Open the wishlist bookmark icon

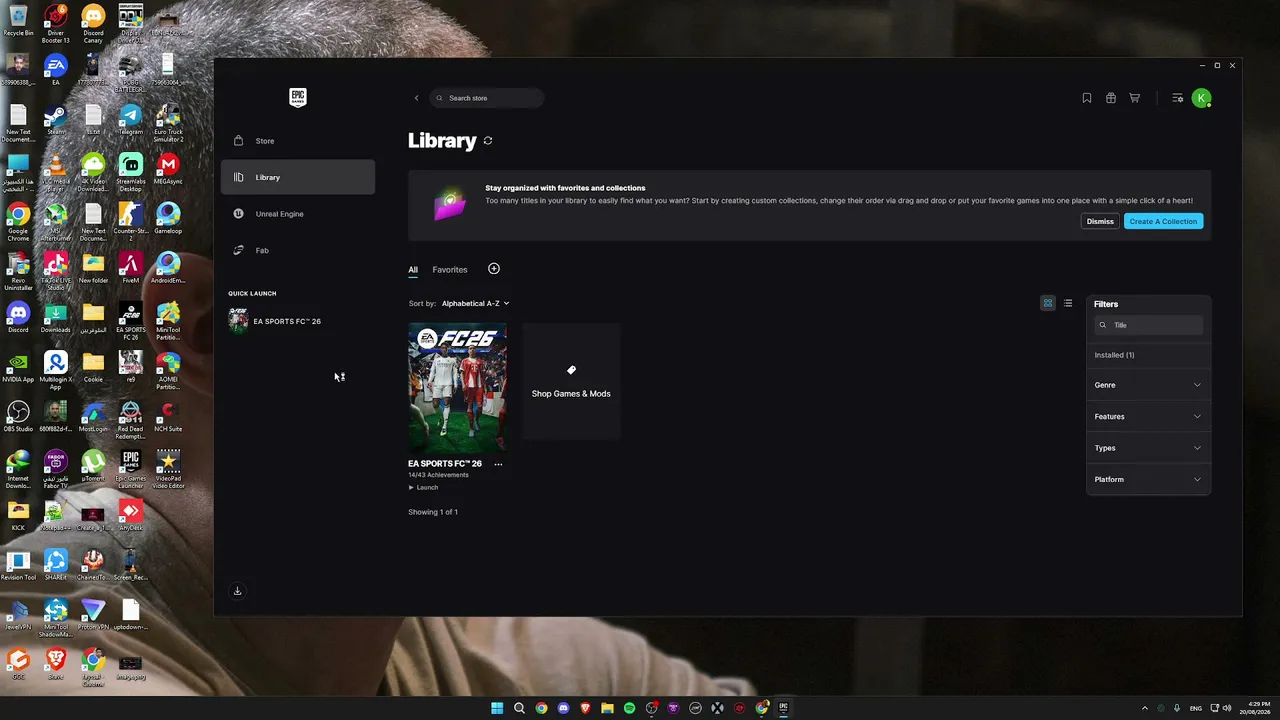click(1087, 98)
